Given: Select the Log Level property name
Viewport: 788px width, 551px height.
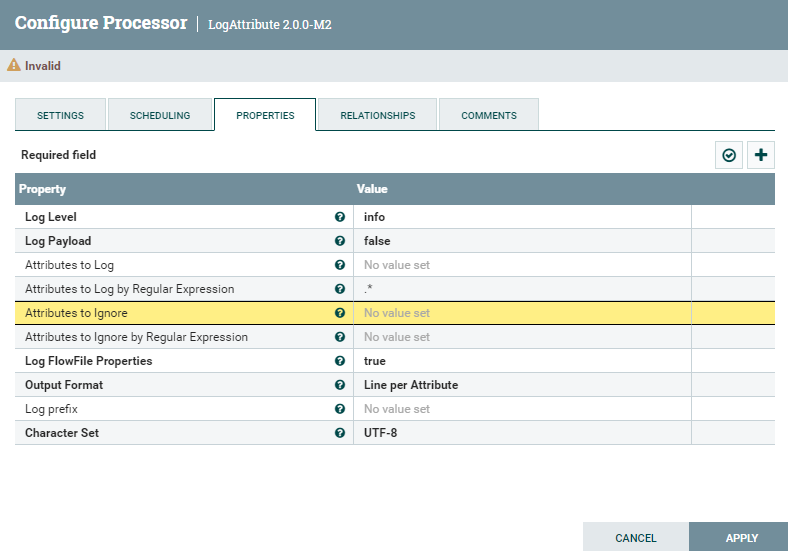Looking at the screenshot, I should [51, 217].
